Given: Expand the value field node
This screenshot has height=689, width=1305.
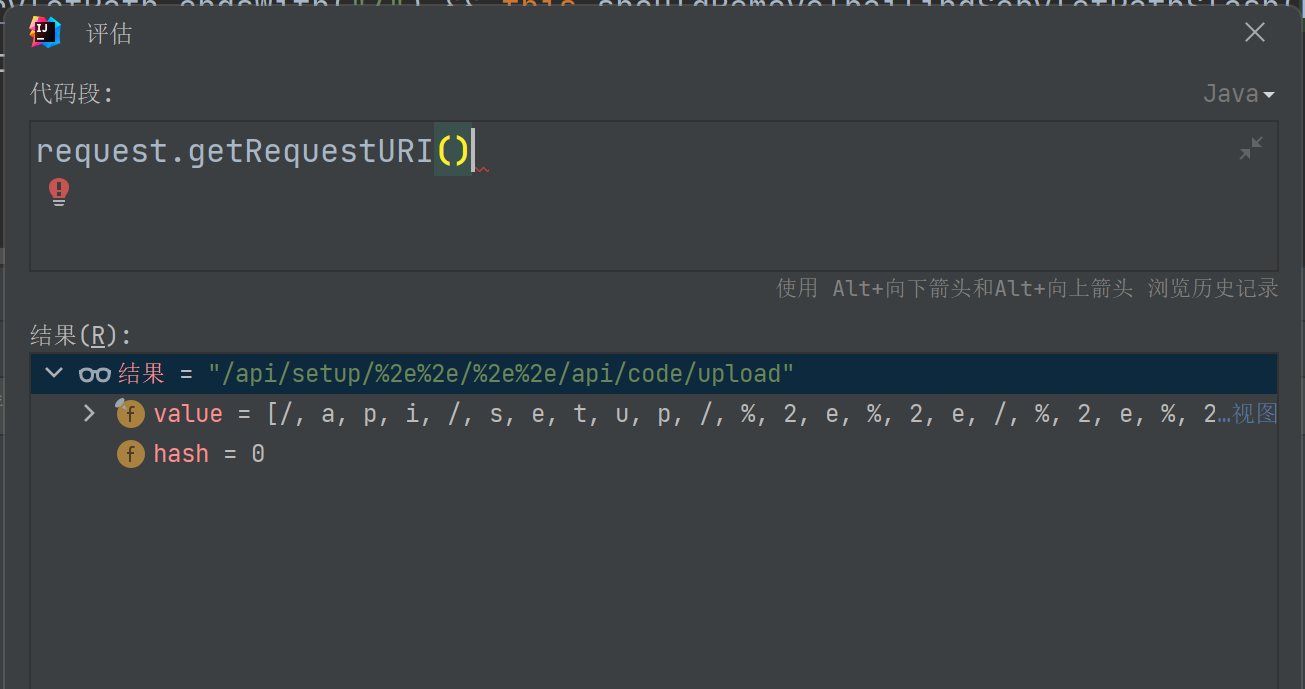Looking at the screenshot, I should pos(89,413).
